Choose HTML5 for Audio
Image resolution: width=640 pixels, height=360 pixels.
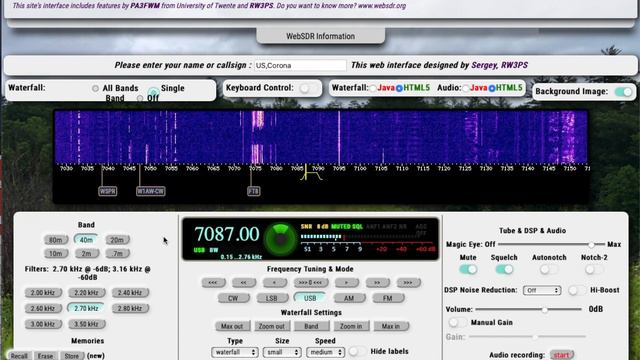492,88
